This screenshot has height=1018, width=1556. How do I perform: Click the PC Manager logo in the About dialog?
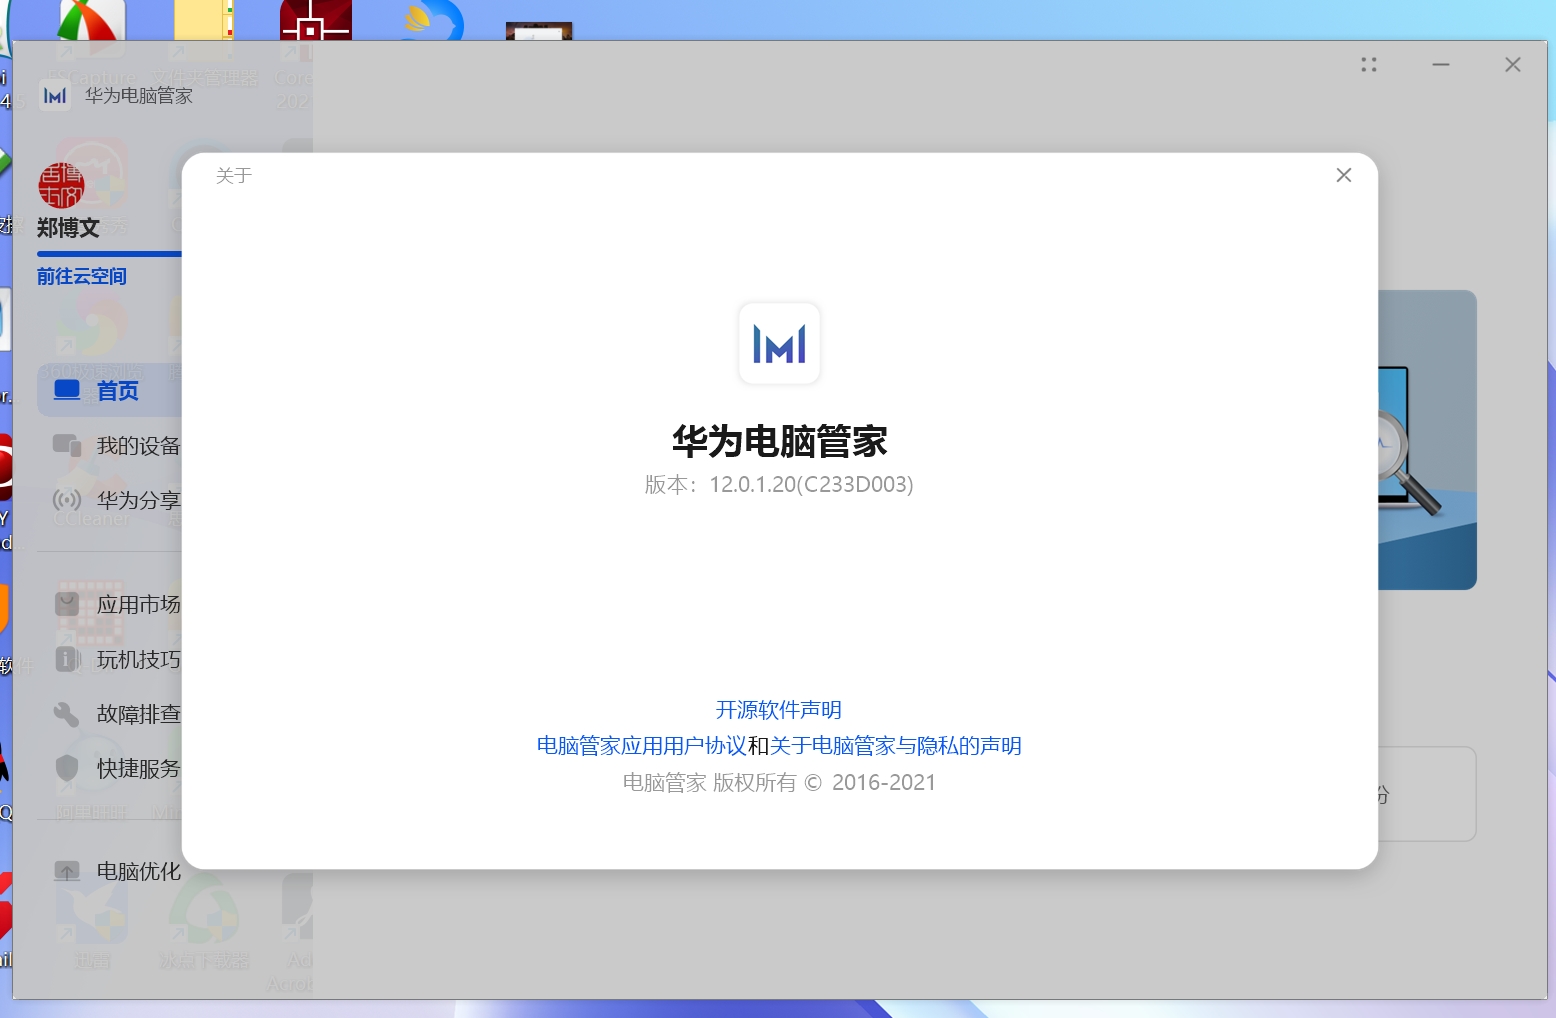(779, 344)
